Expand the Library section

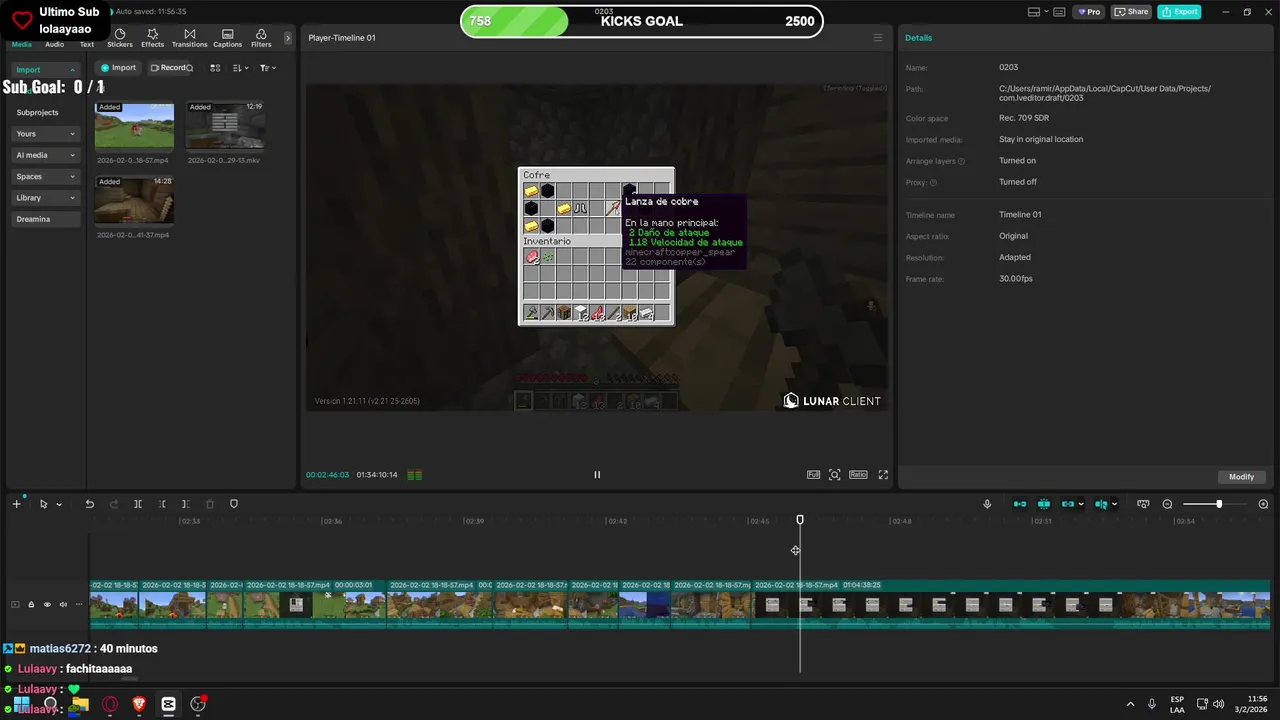(x=45, y=198)
